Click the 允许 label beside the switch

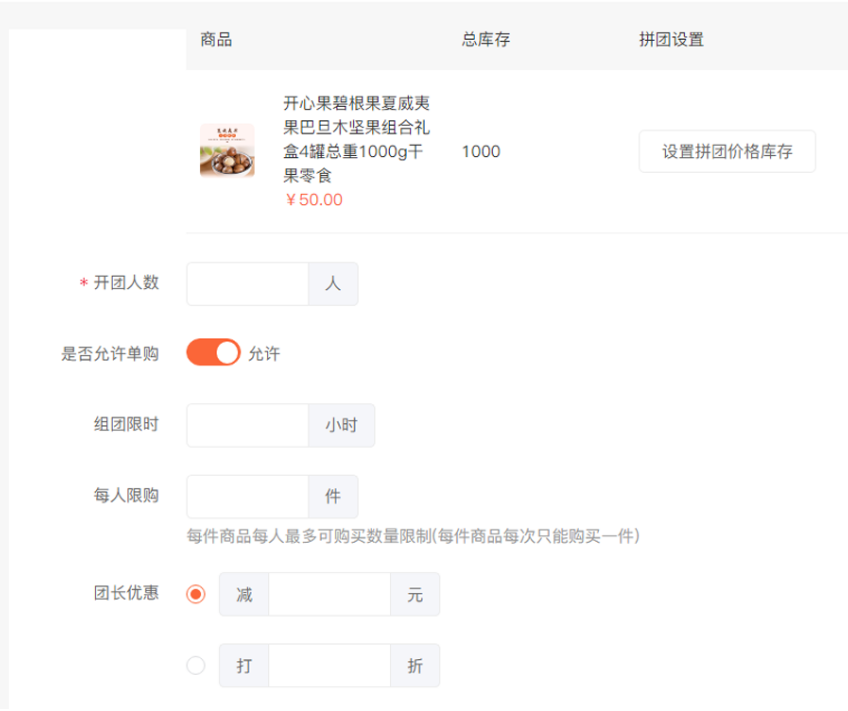(x=264, y=354)
